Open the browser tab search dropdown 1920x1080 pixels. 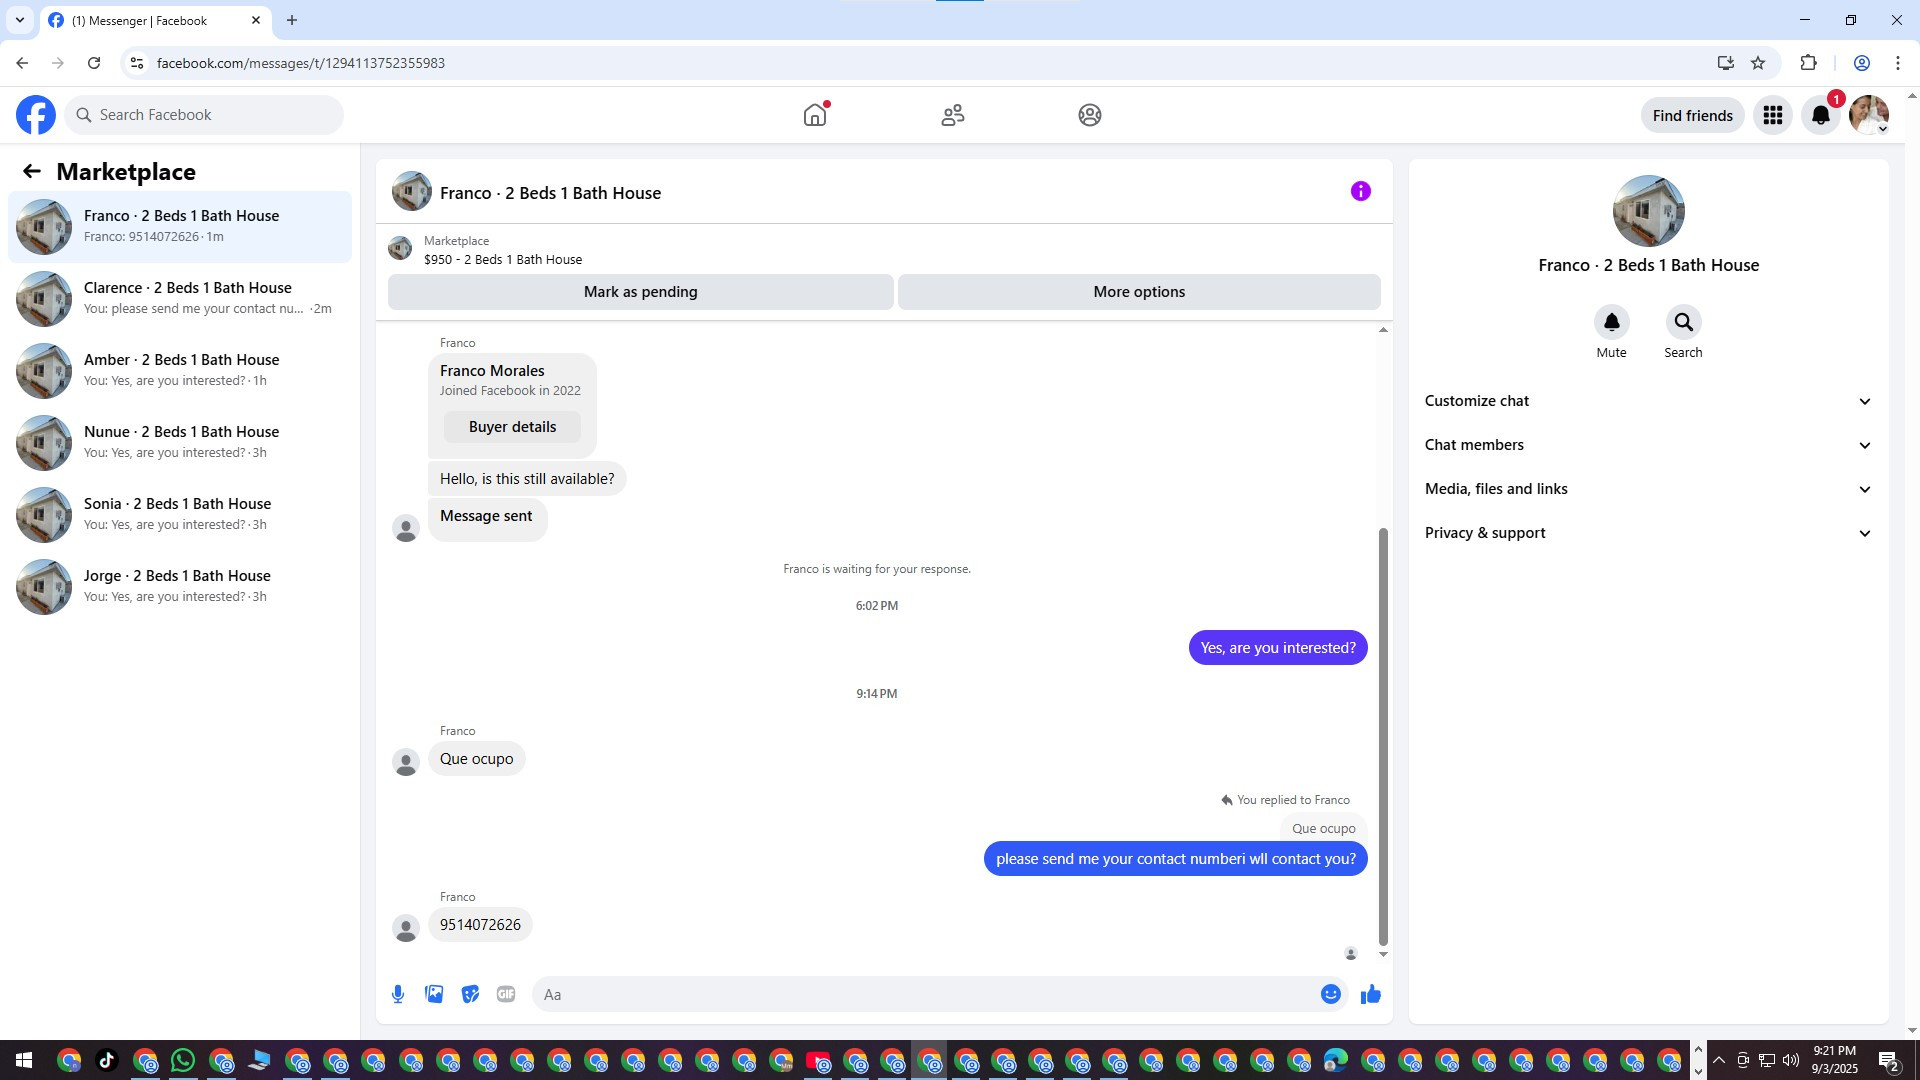19,20
